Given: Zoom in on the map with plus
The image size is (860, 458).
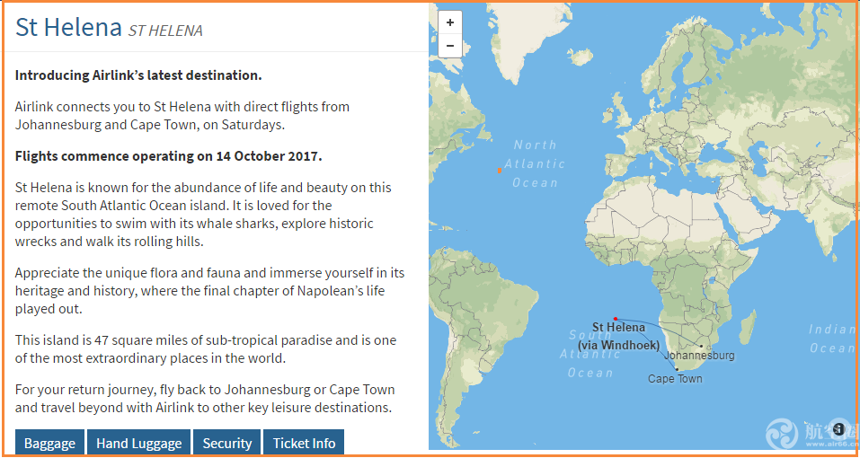Looking at the screenshot, I should pos(450,22).
